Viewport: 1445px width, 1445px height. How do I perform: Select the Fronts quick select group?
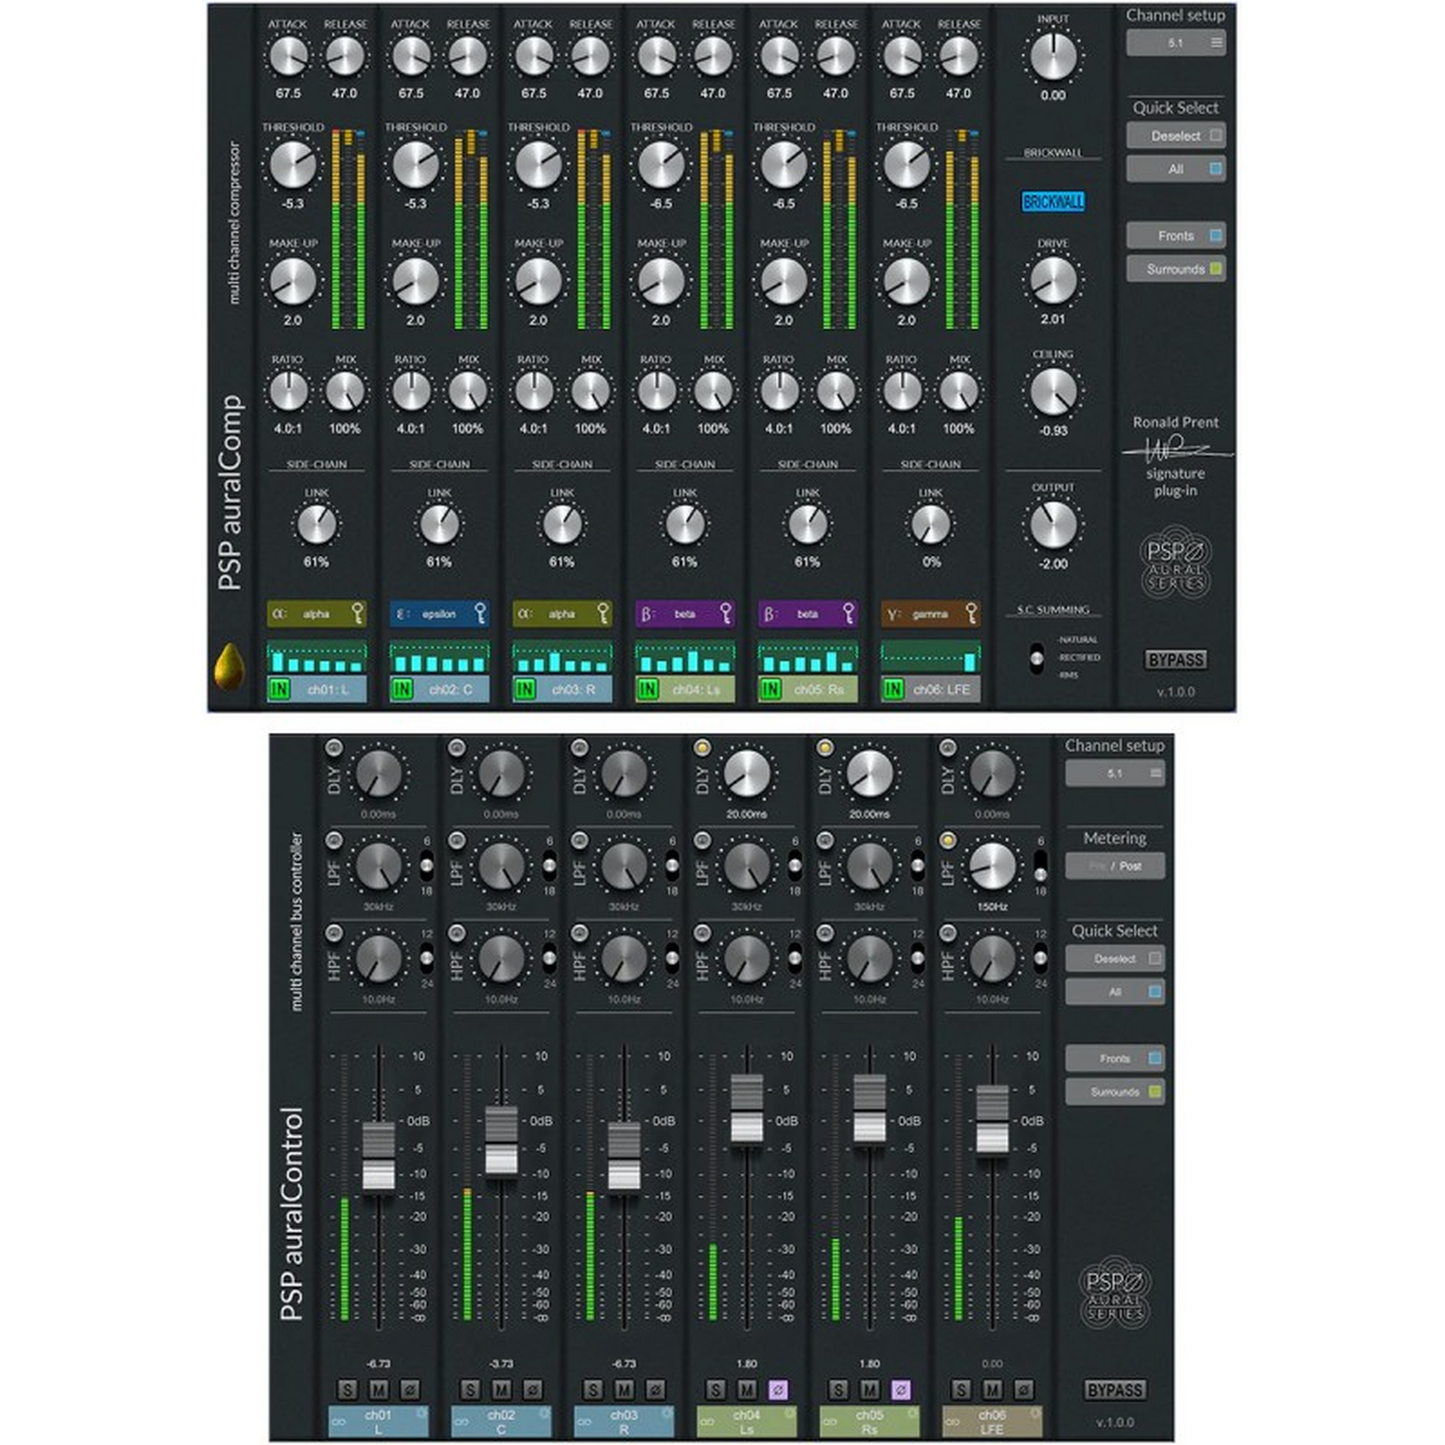click(1176, 235)
